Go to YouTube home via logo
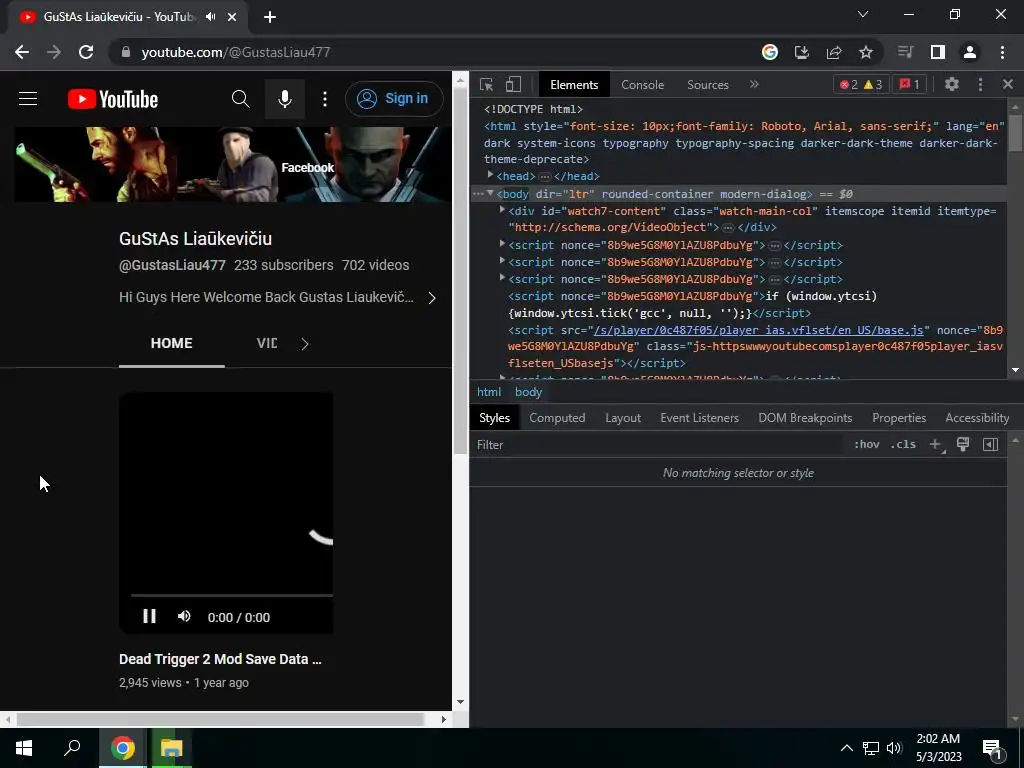This screenshot has width=1024, height=768. point(113,99)
